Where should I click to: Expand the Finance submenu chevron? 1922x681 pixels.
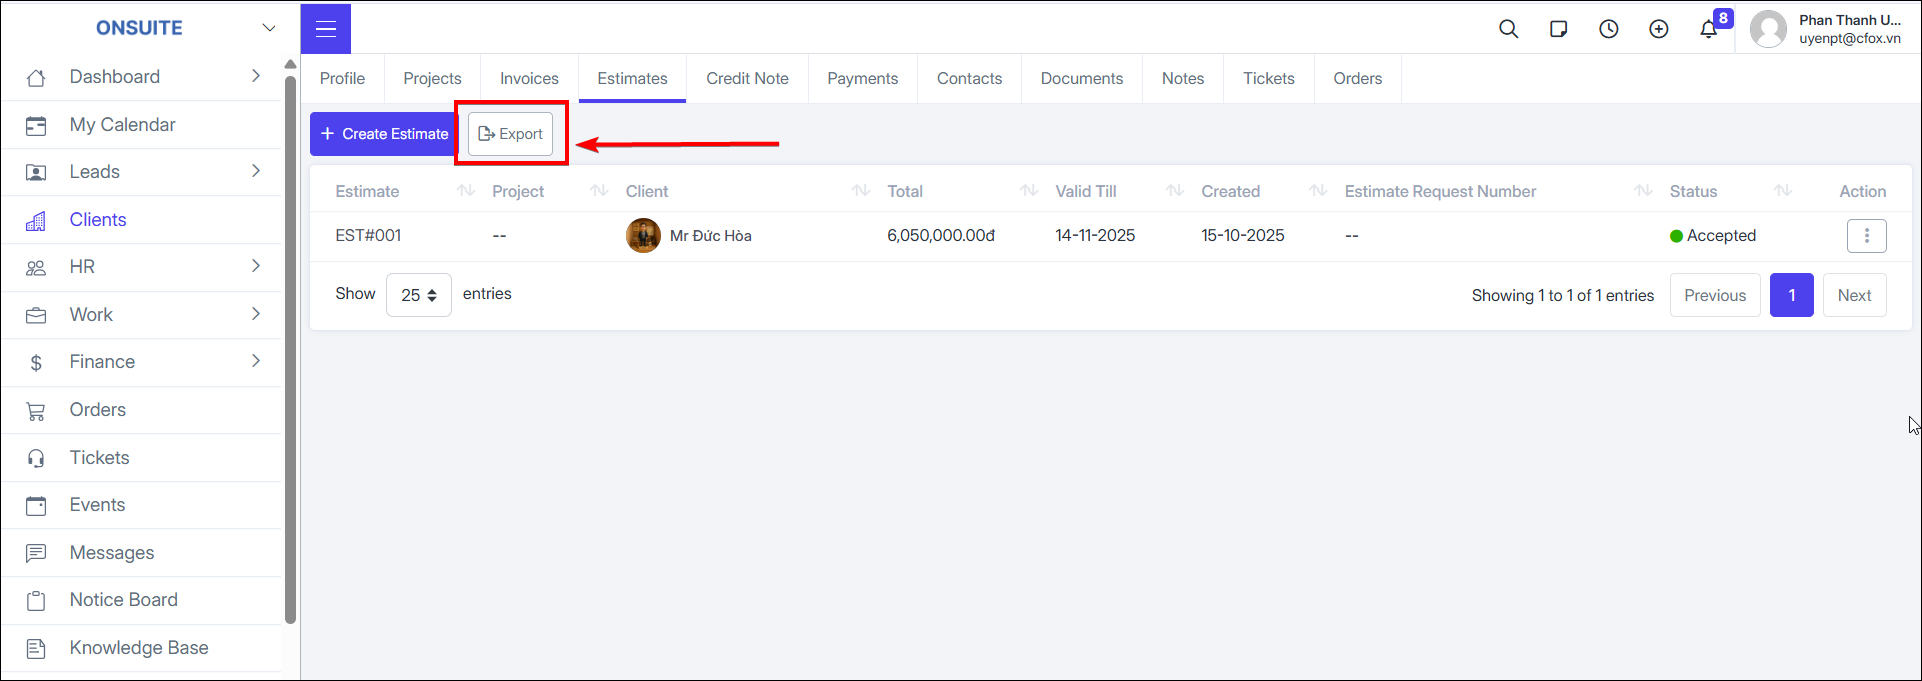tap(256, 361)
